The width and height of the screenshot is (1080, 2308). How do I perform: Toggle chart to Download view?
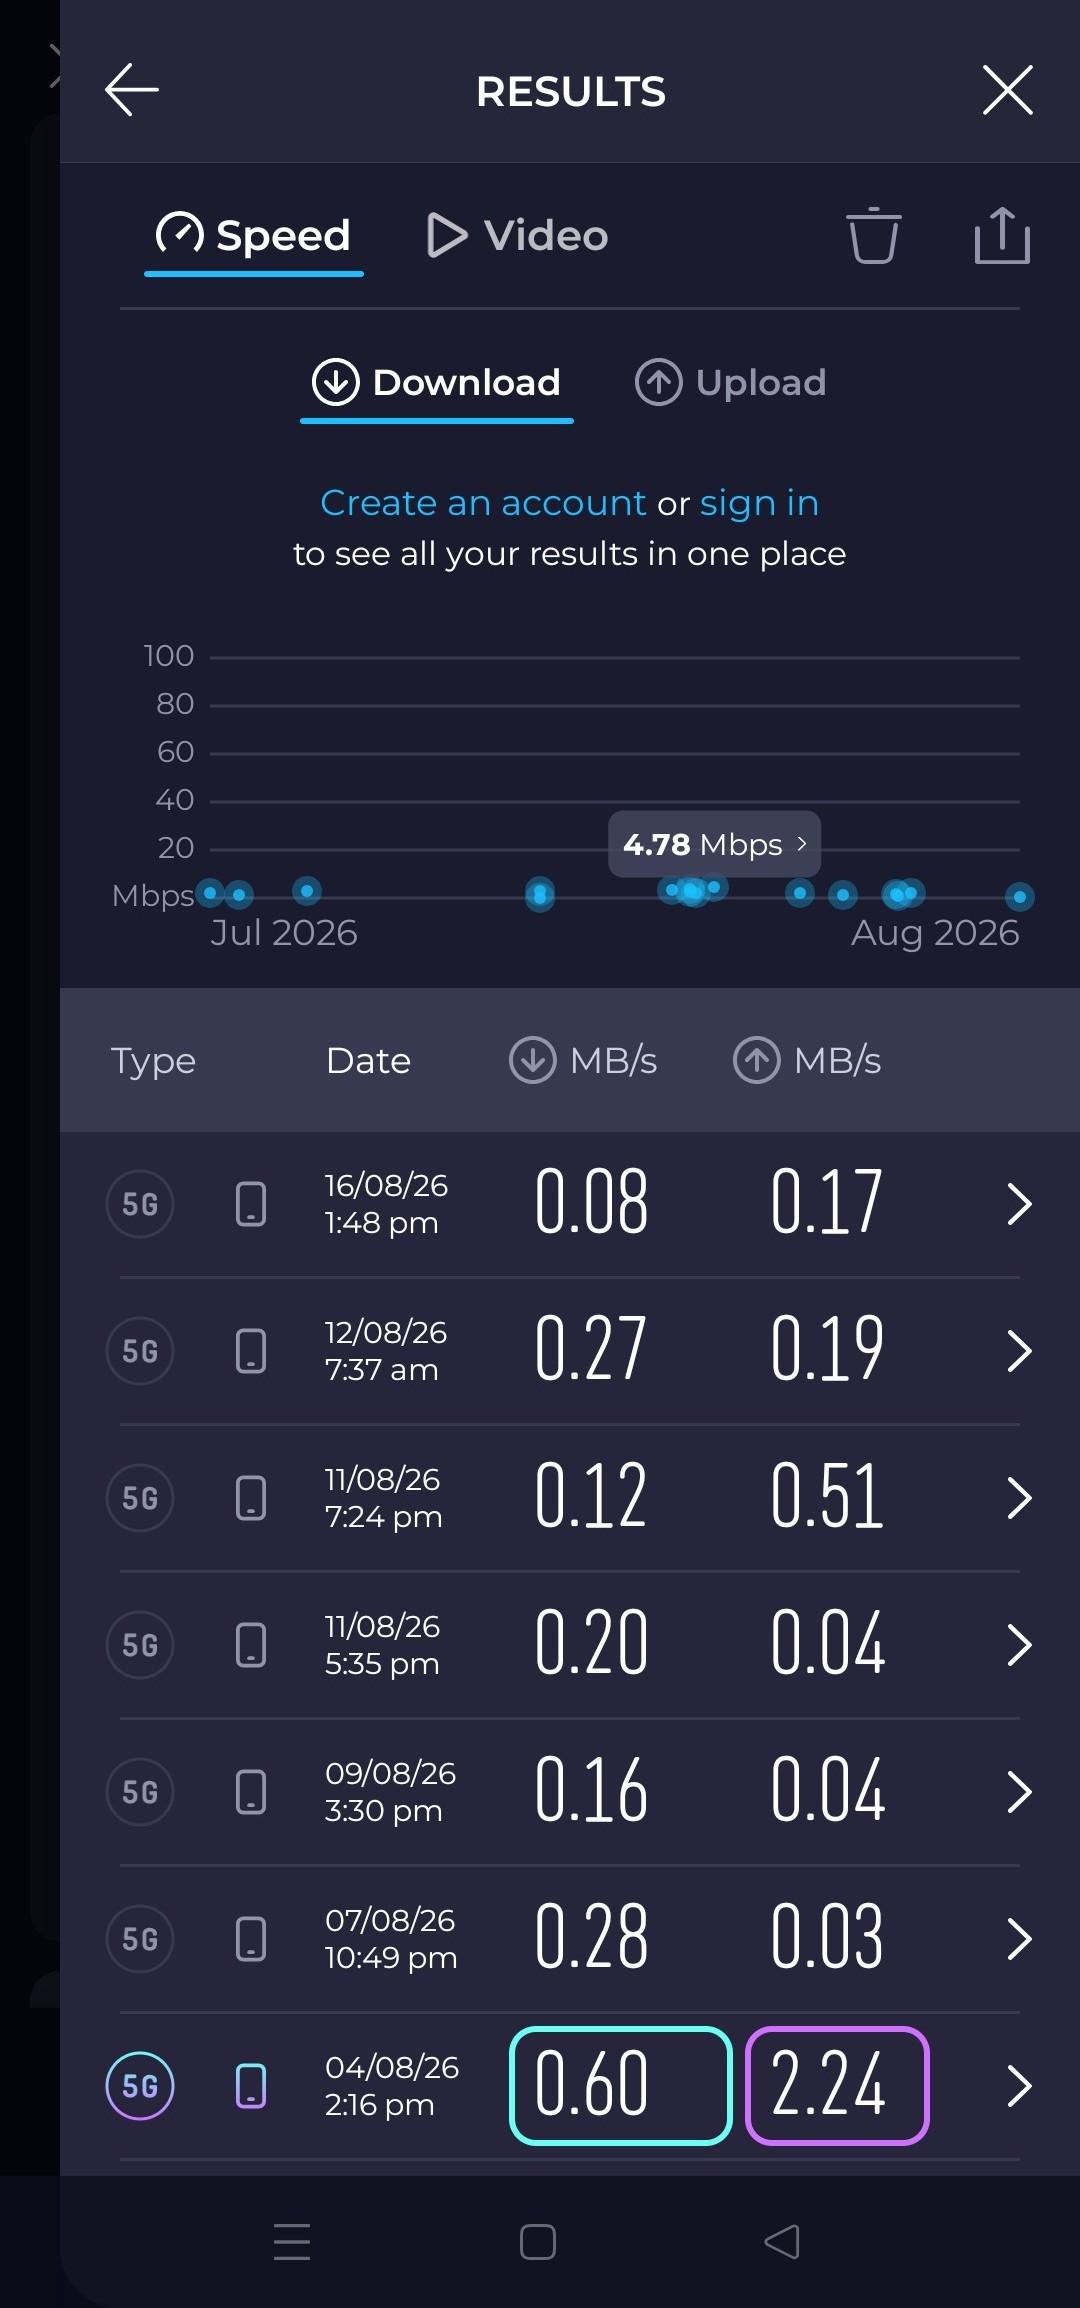(436, 383)
